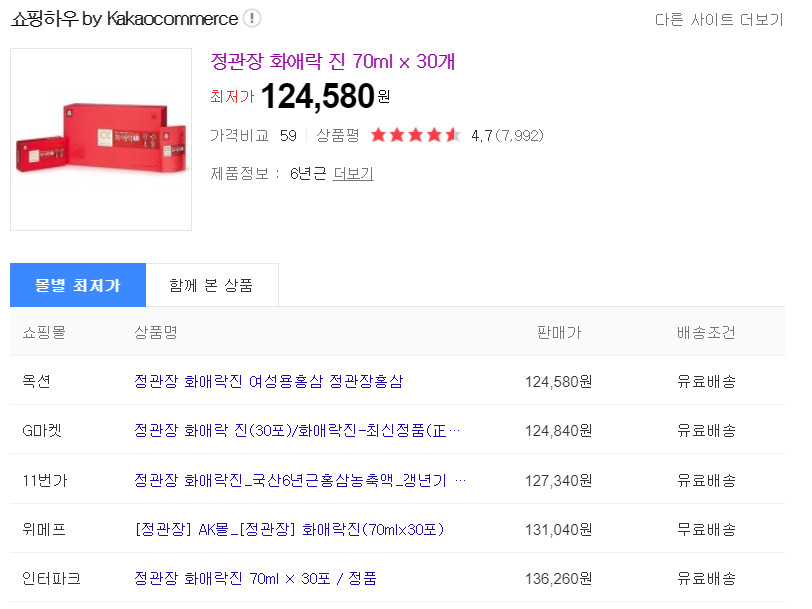Click the '인터파크' mall name
The width and height of the screenshot is (812, 609).
51,578
